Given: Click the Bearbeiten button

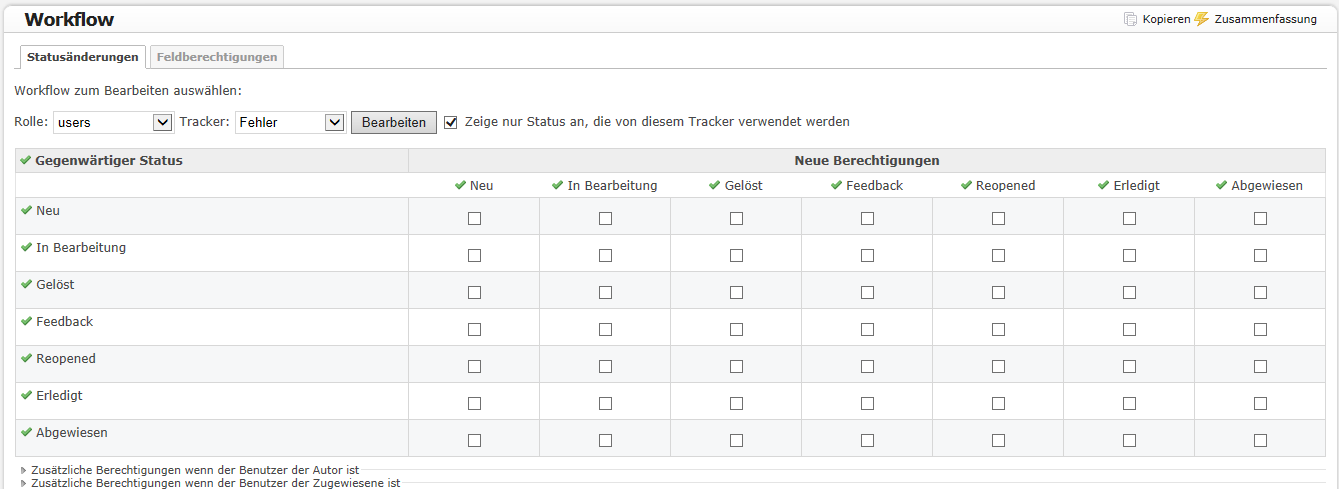Looking at the screenshot, I should pyautogui.click(x=394, y=122).
